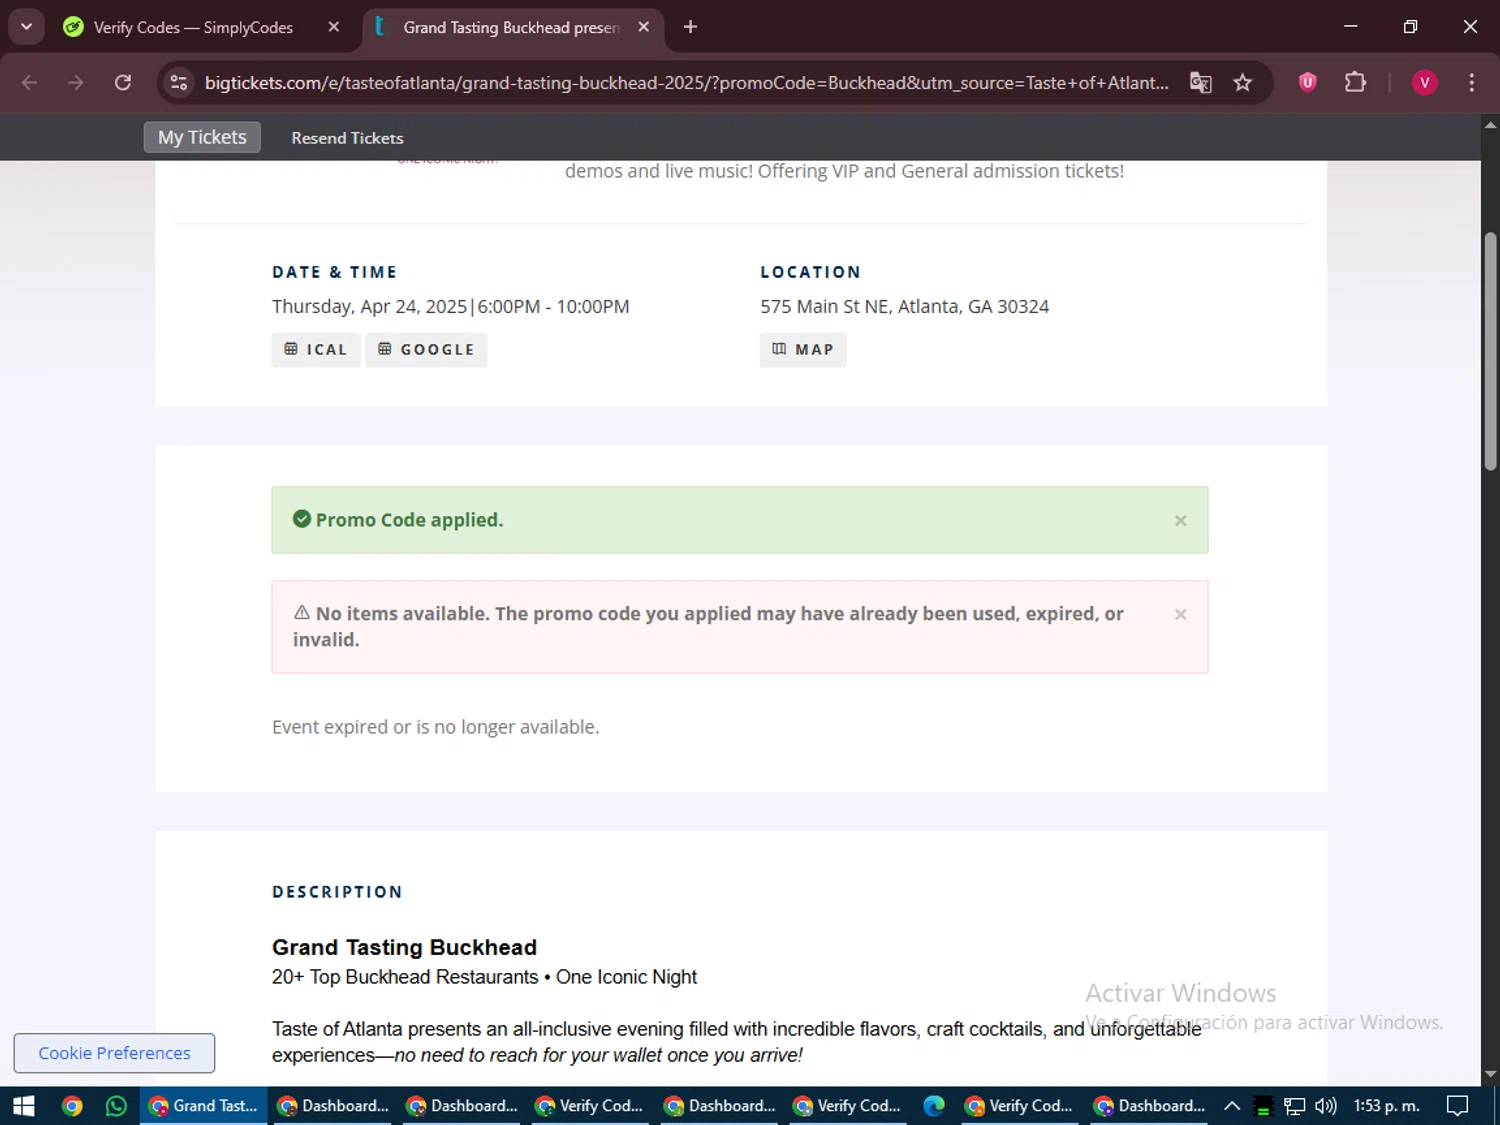1500x1125 pixels.
Task: Click the green battery-style tray icon
Action: [1263, 1105]
